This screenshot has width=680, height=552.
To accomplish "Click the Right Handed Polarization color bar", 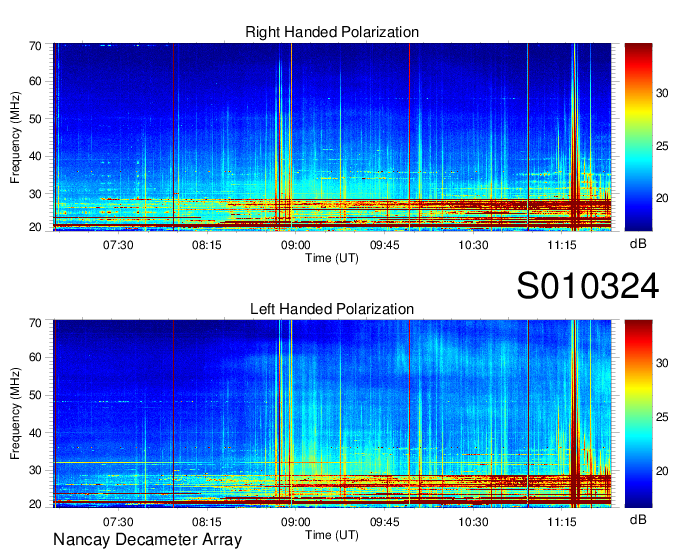I will click(638, 137).
